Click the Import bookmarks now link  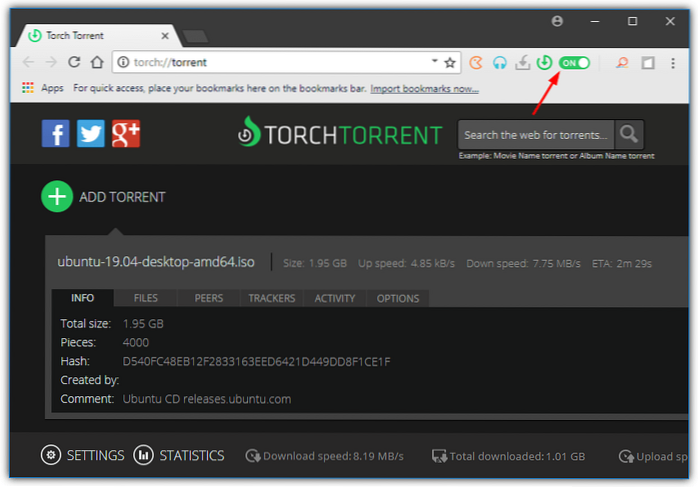point(424,88)
